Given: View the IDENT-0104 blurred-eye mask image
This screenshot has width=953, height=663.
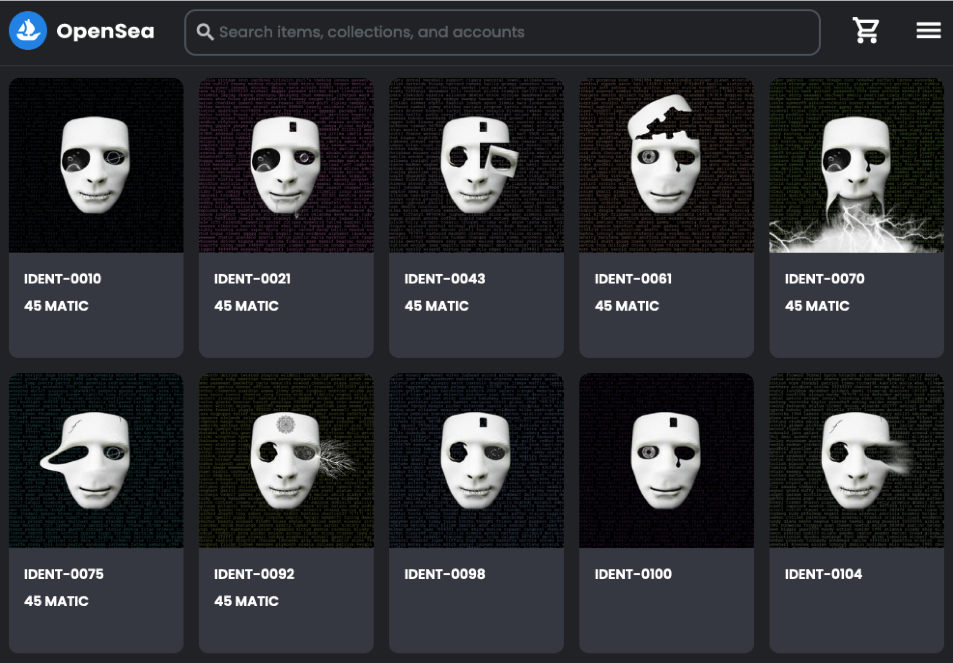Looking at the screenshot, I should pos(856,461).
